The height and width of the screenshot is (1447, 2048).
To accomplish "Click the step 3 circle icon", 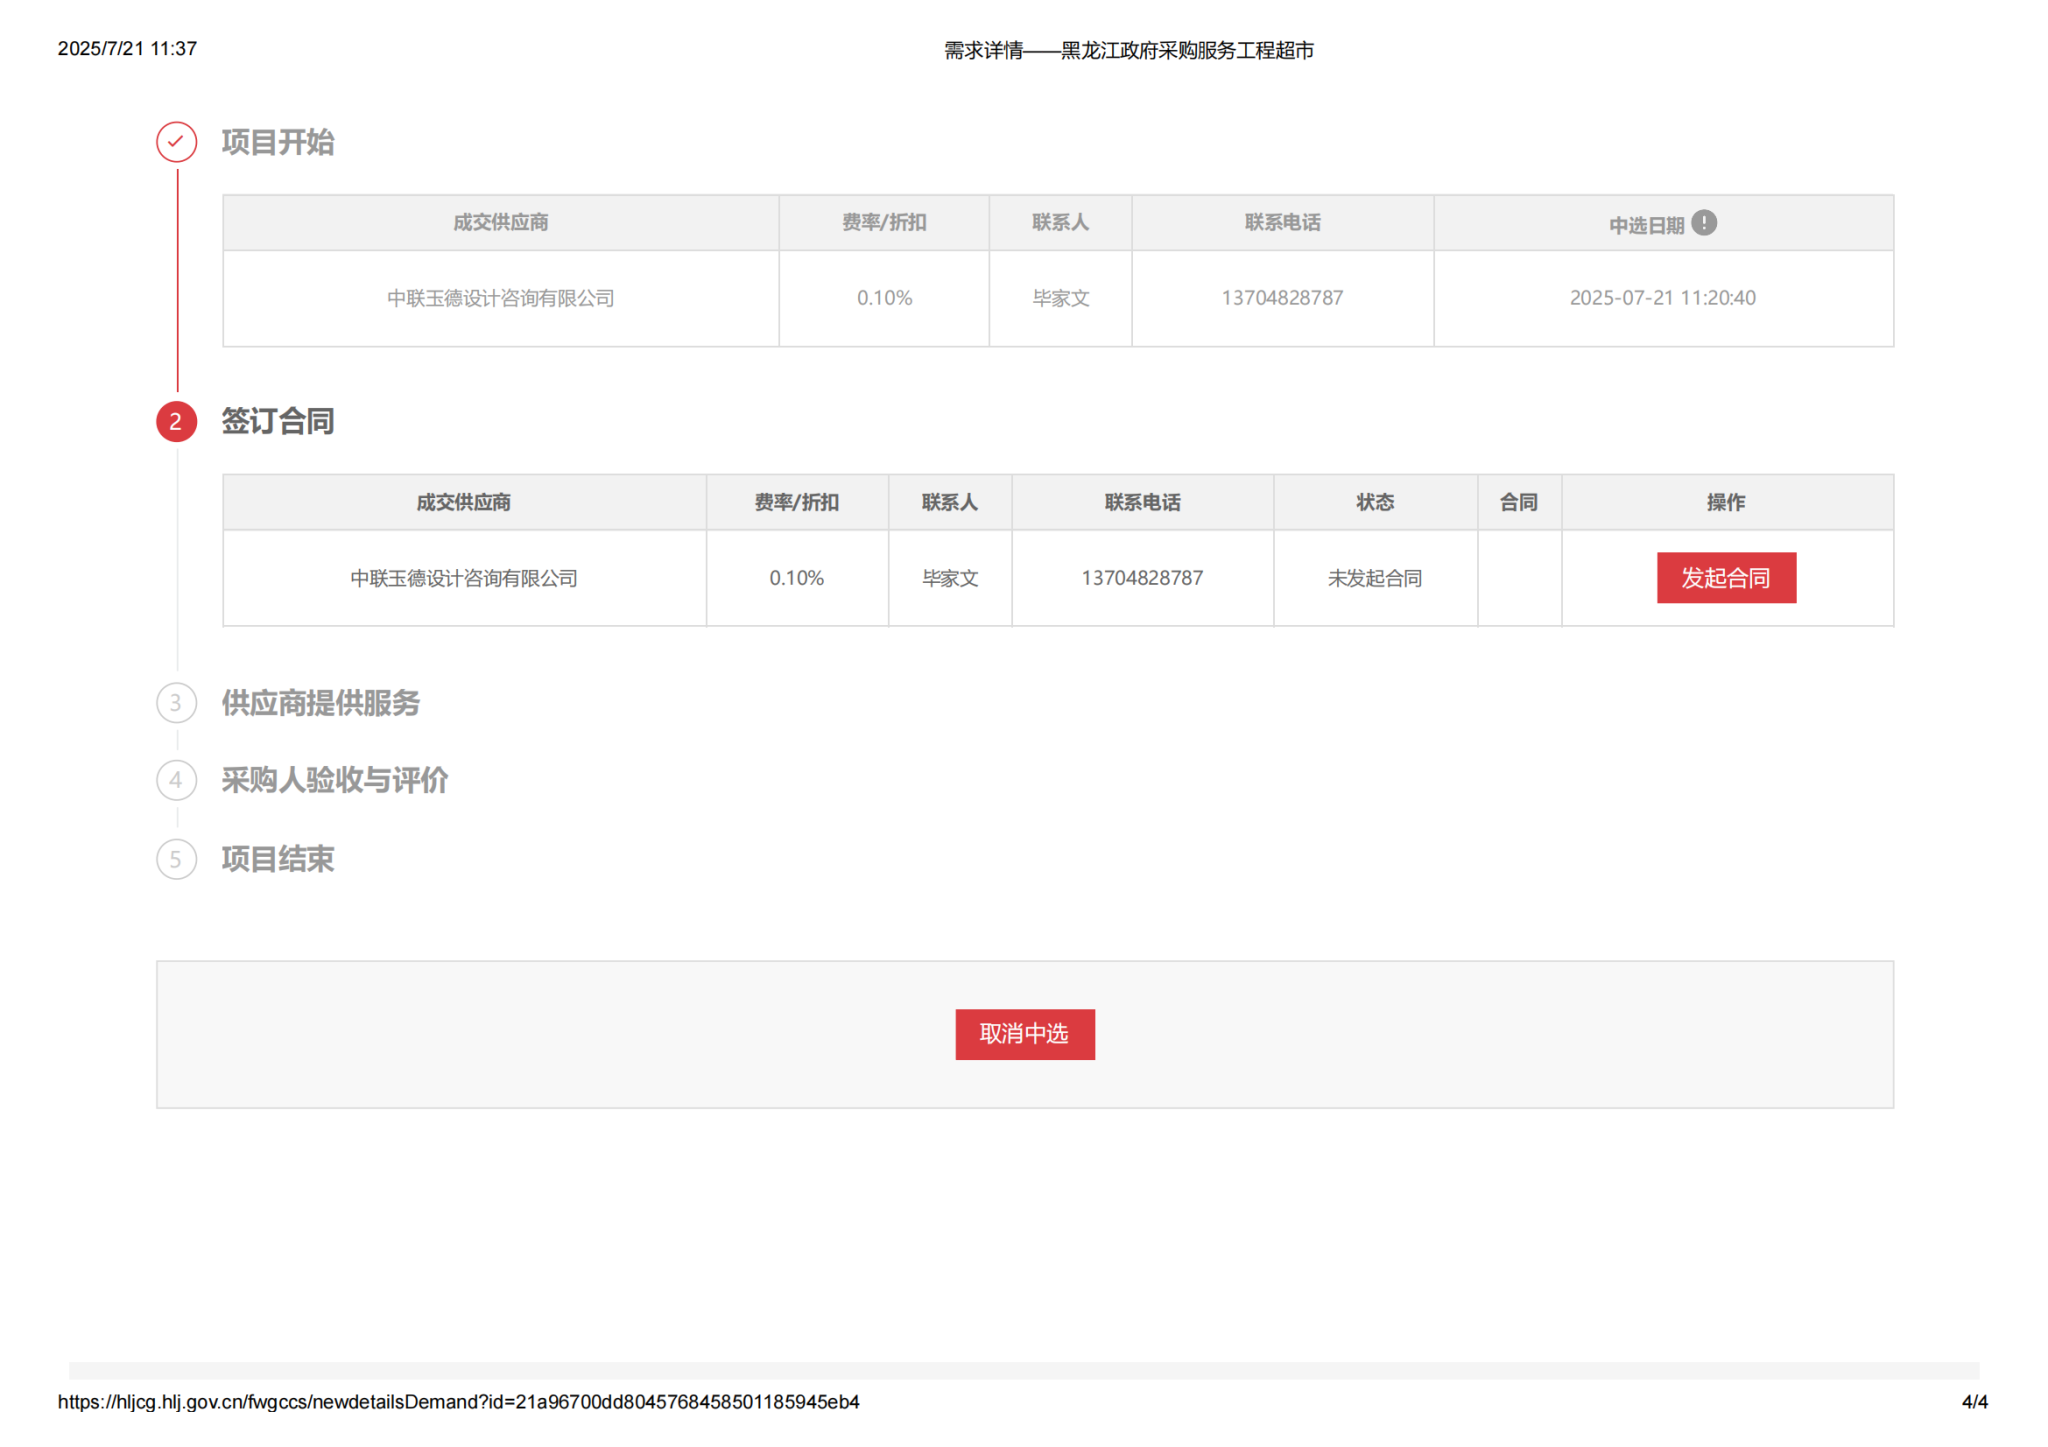I will (176, 703).
